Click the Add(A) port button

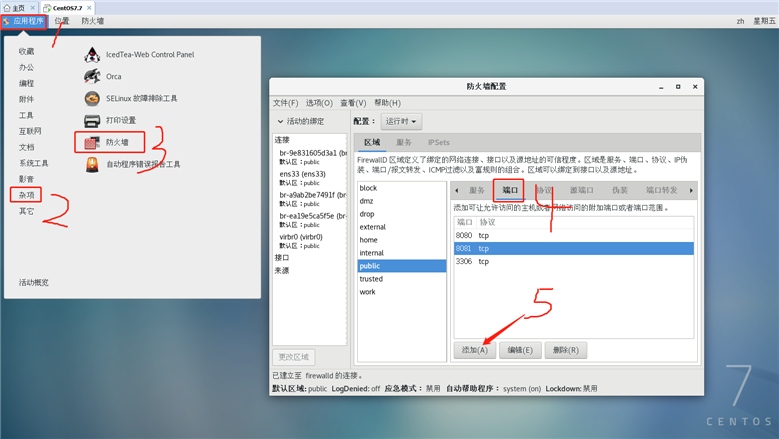click(x=474, y=350)
